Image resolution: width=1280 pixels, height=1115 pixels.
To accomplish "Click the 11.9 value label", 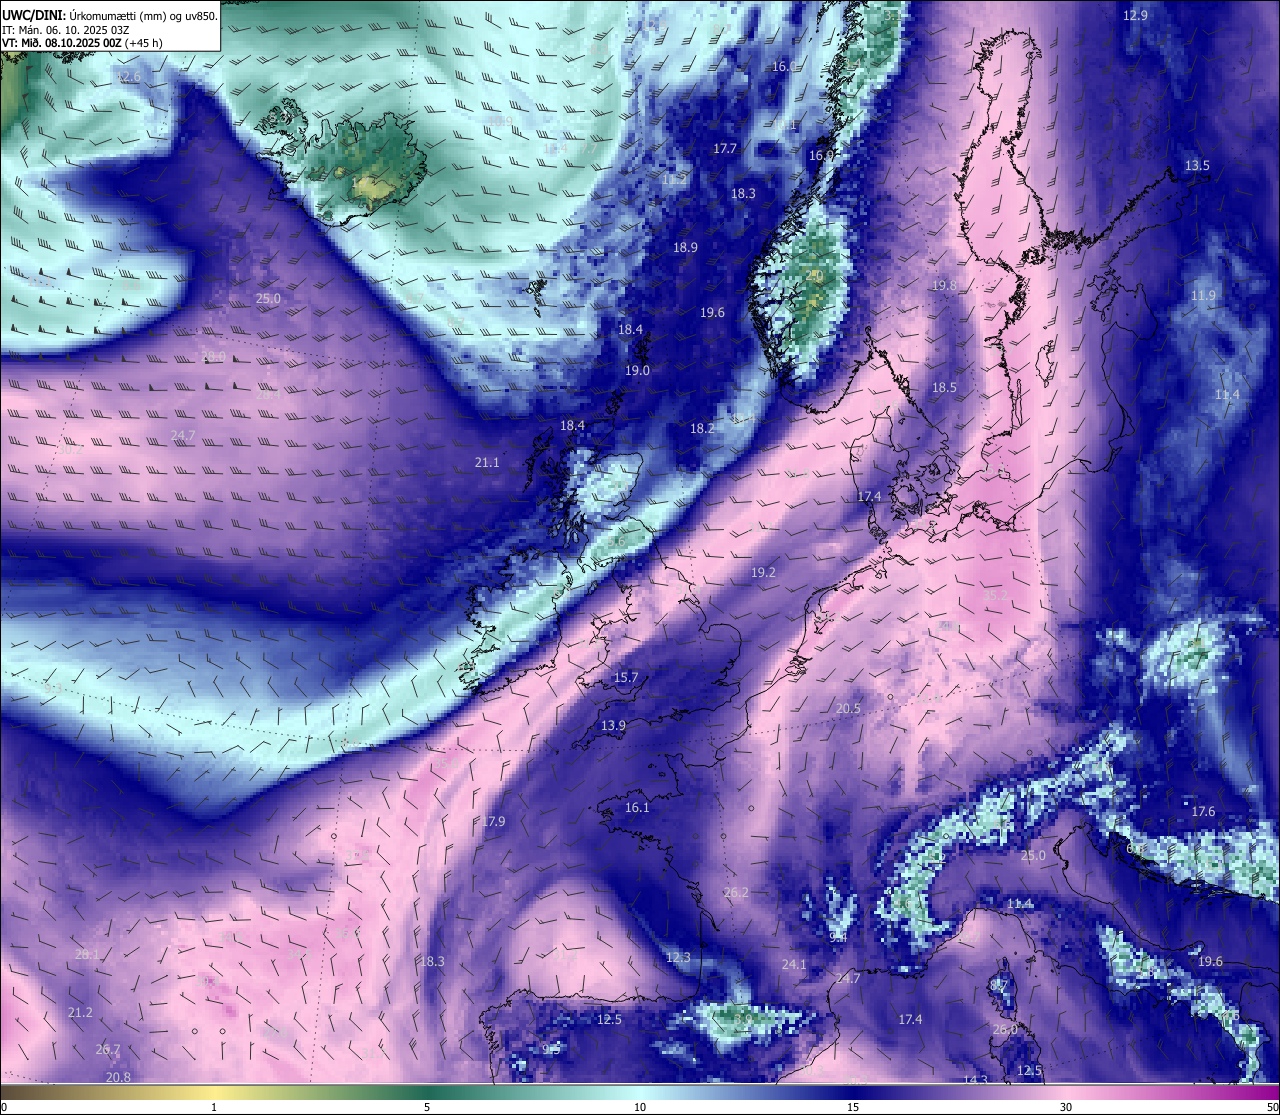I will pos(1203,295).
